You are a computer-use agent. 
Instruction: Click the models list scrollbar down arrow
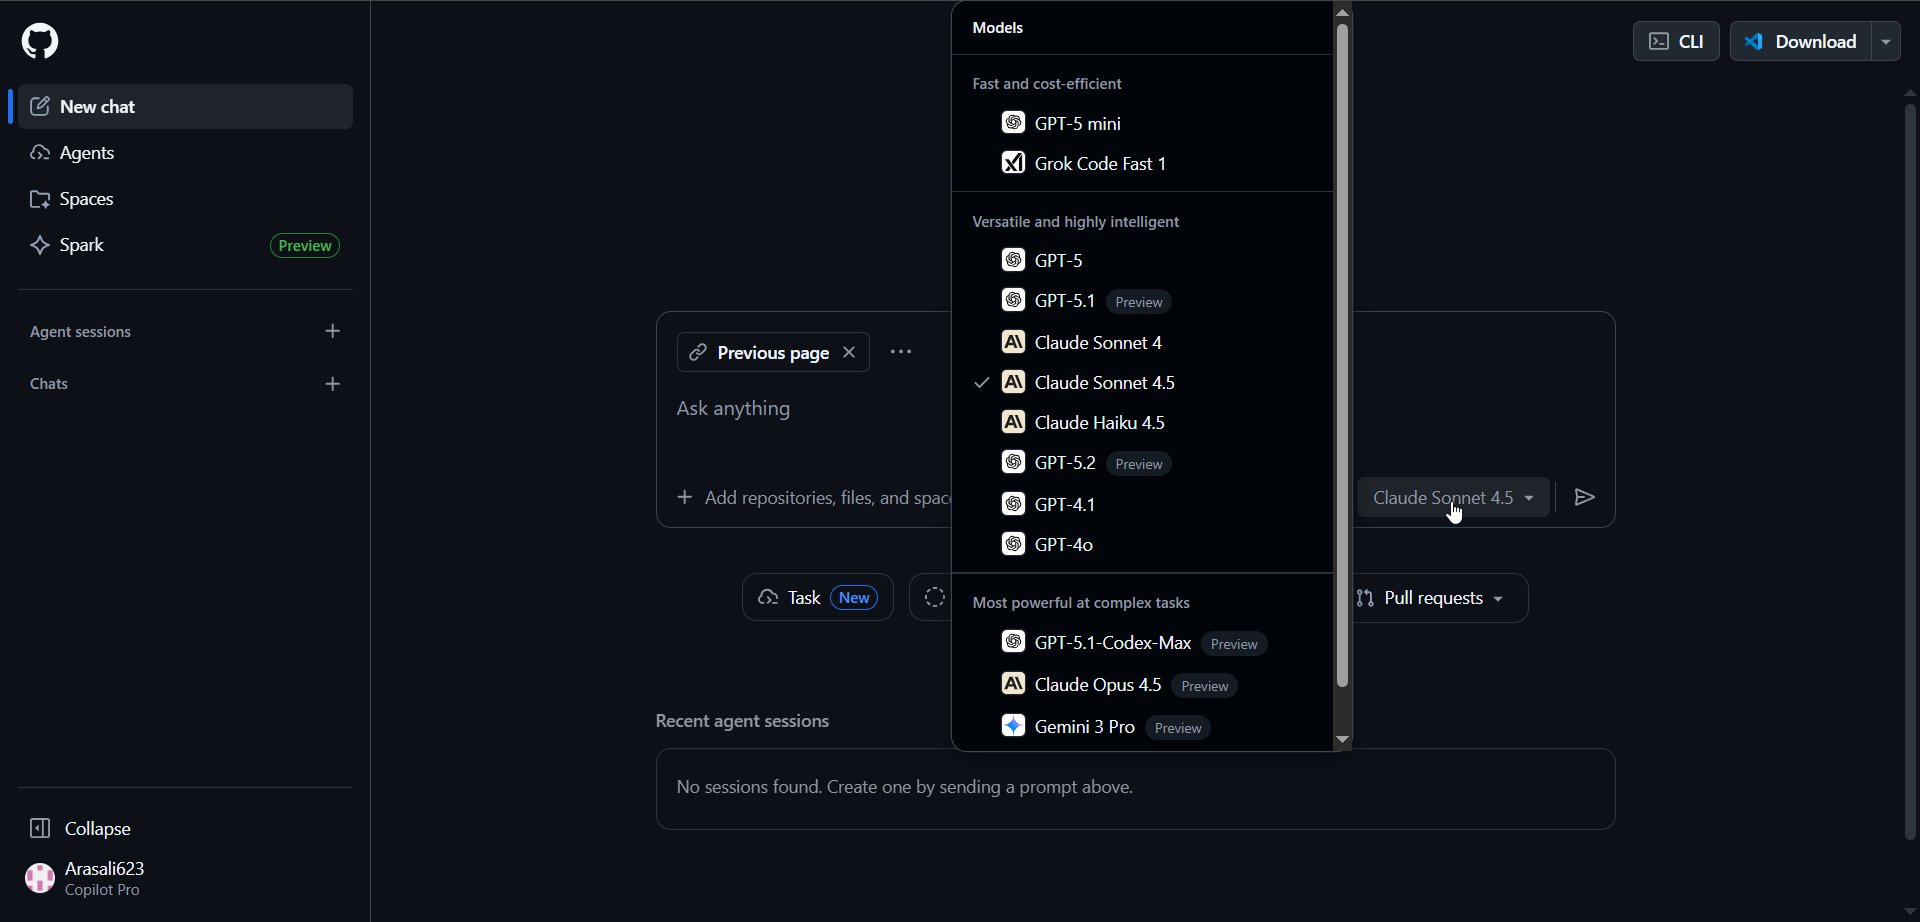pyautogui.click(x=1342, y=739)
